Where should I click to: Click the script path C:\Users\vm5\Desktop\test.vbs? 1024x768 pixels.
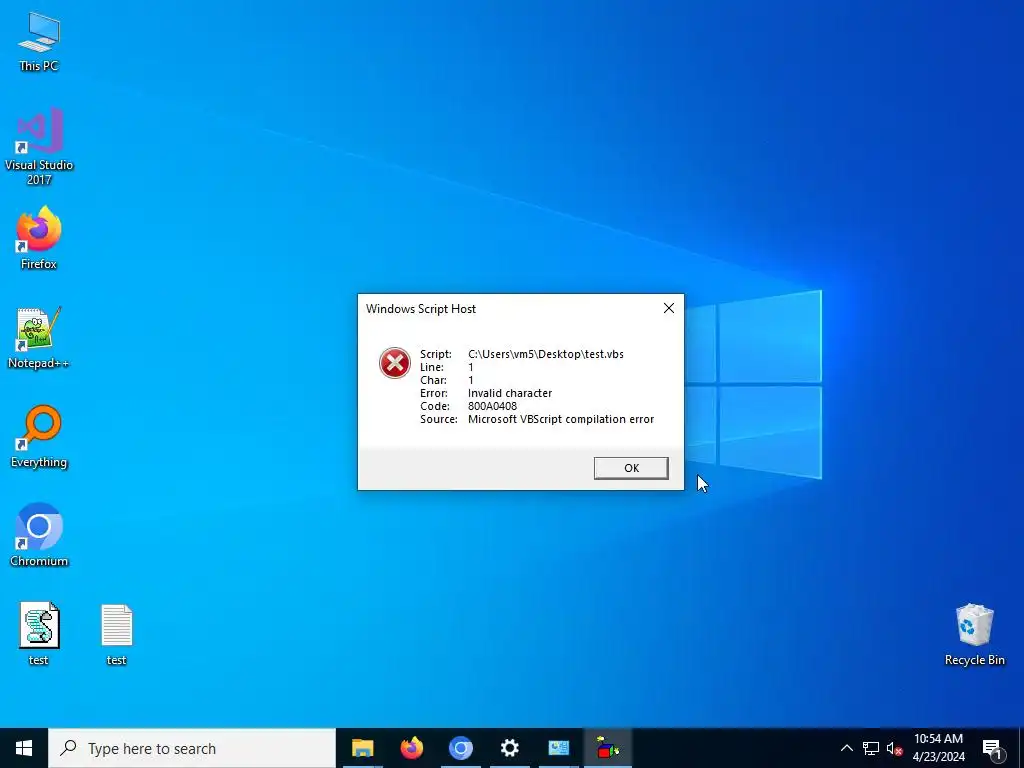(x=545, y=354)
